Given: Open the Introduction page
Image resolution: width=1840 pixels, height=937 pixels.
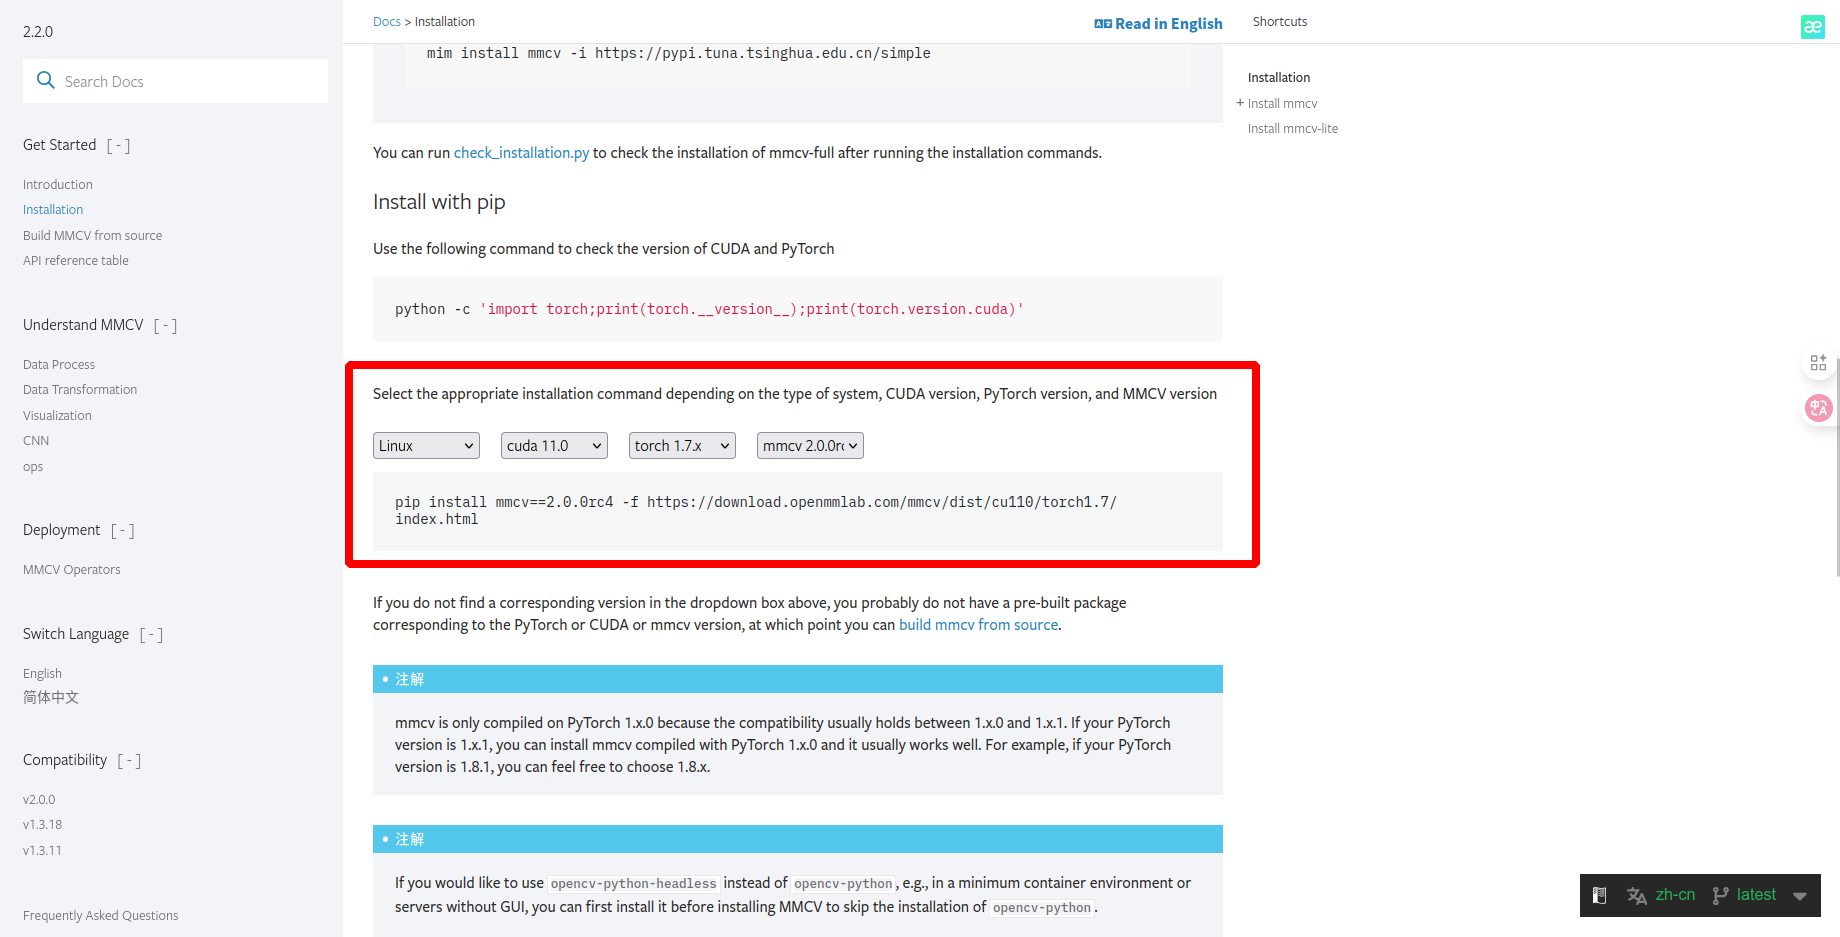Looking at the screenshot, I should pyautogui.click(x=58, y=185).
